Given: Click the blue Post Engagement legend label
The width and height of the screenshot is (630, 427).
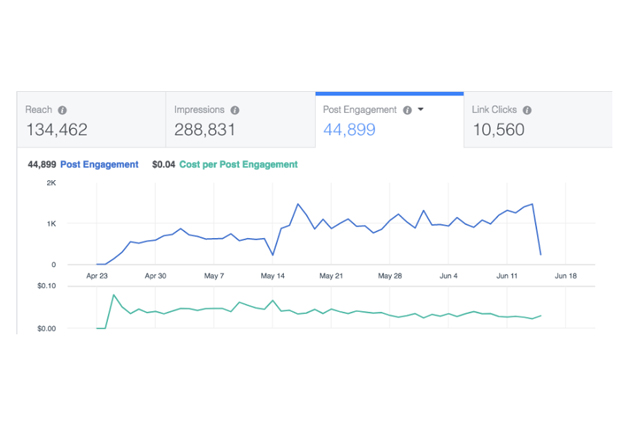Looking at the screenshot, I should coord(99,164).
